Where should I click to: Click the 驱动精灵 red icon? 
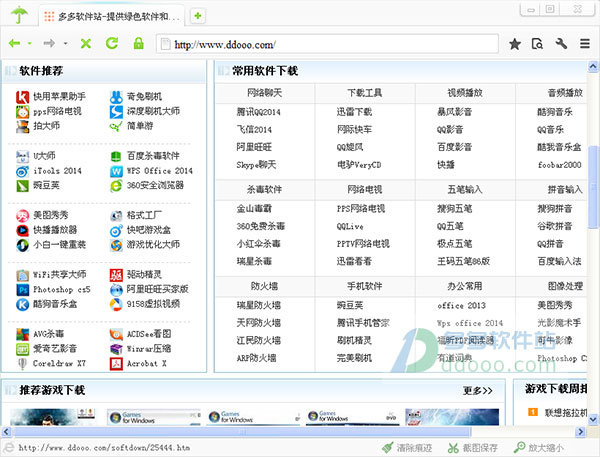click(116, 275)
